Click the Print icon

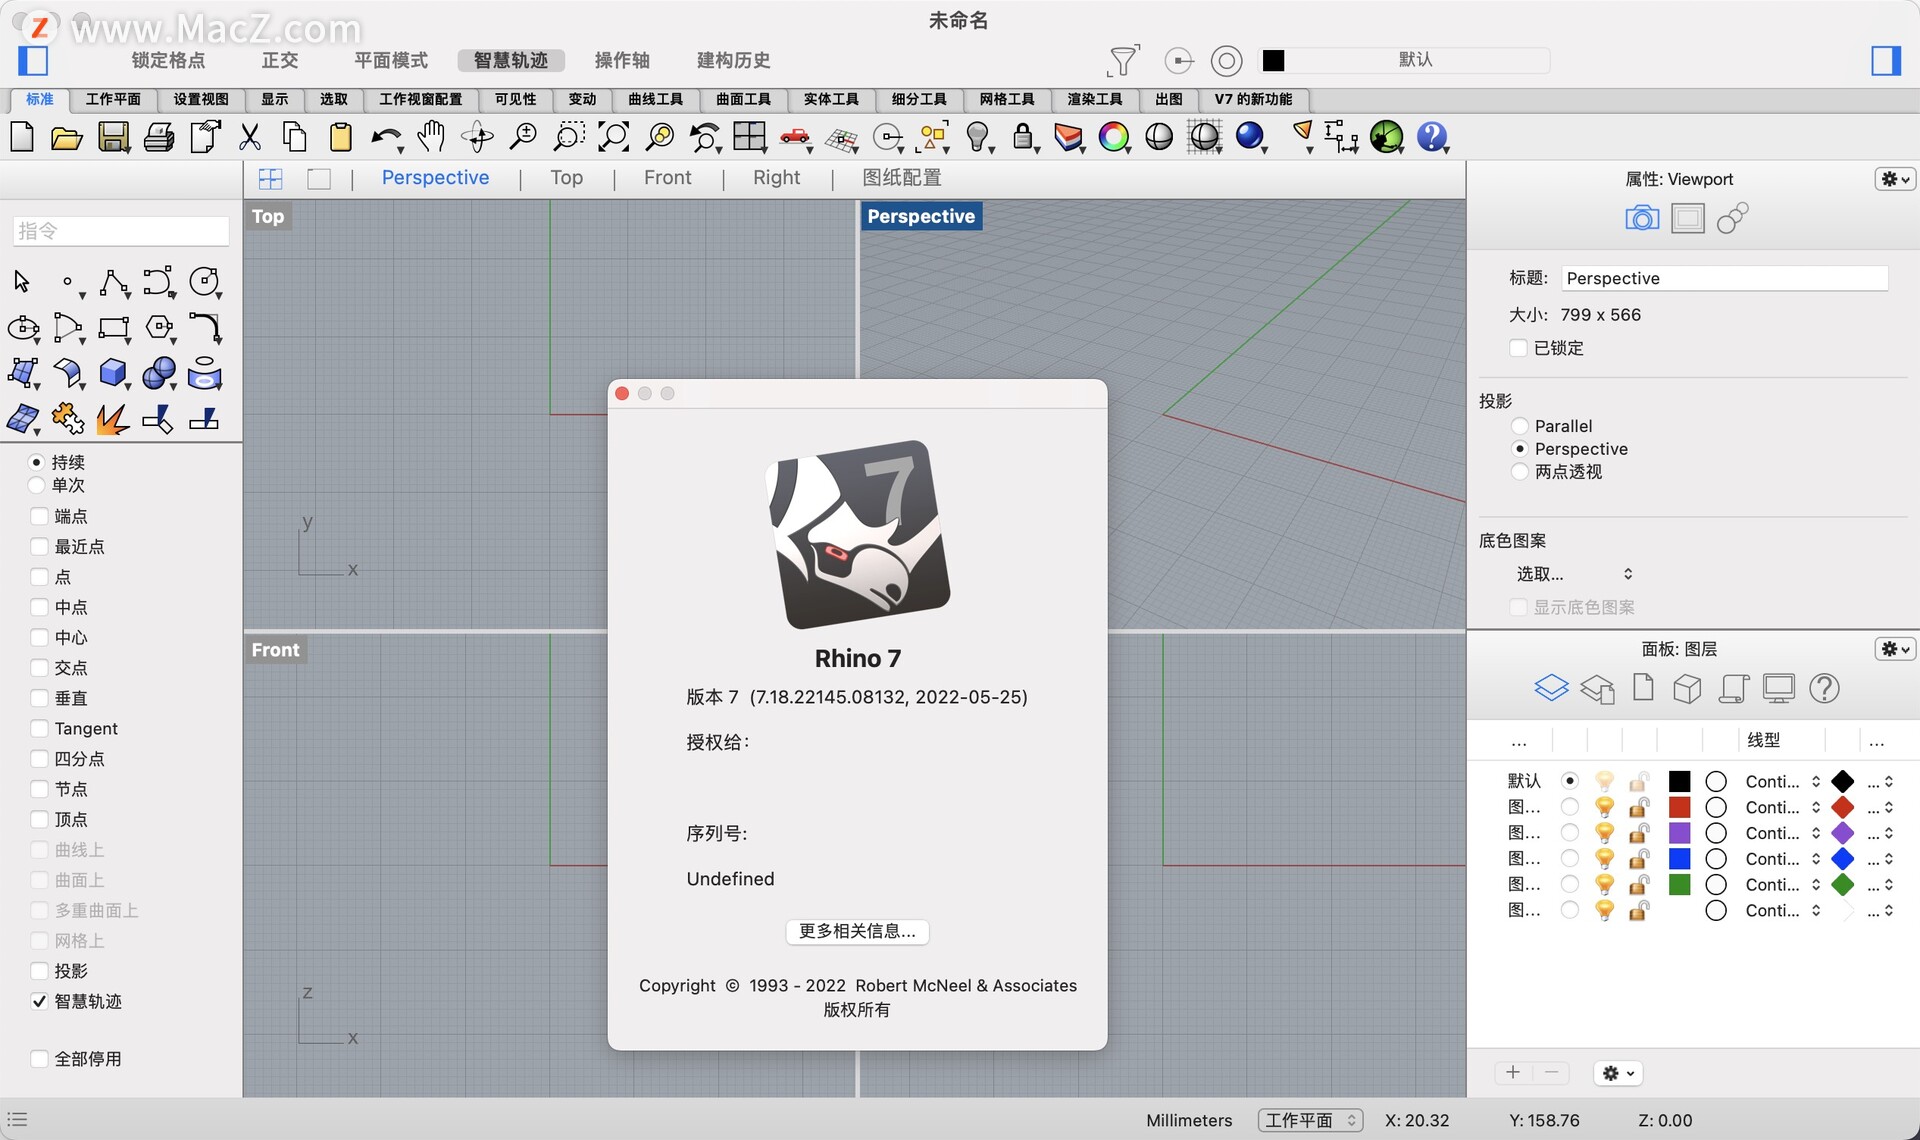click(159, 137)
